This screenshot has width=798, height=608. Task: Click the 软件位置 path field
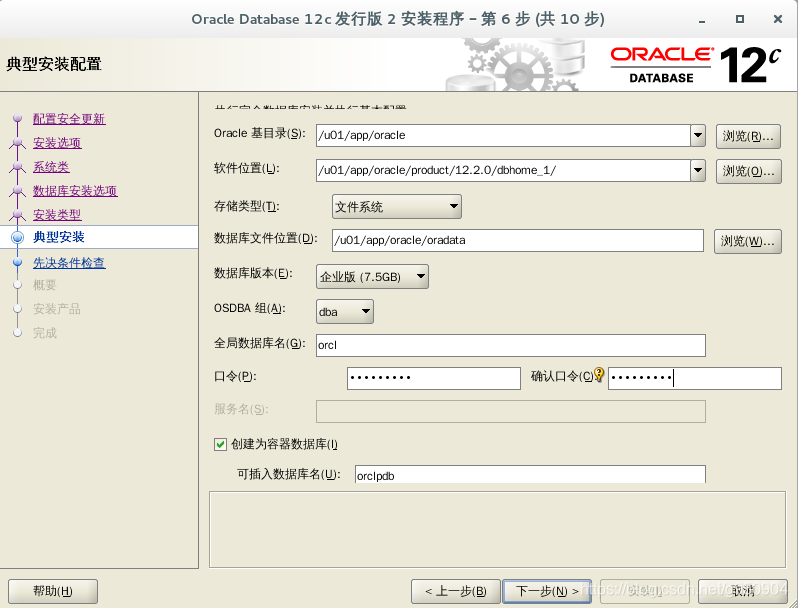pos(503,170)
